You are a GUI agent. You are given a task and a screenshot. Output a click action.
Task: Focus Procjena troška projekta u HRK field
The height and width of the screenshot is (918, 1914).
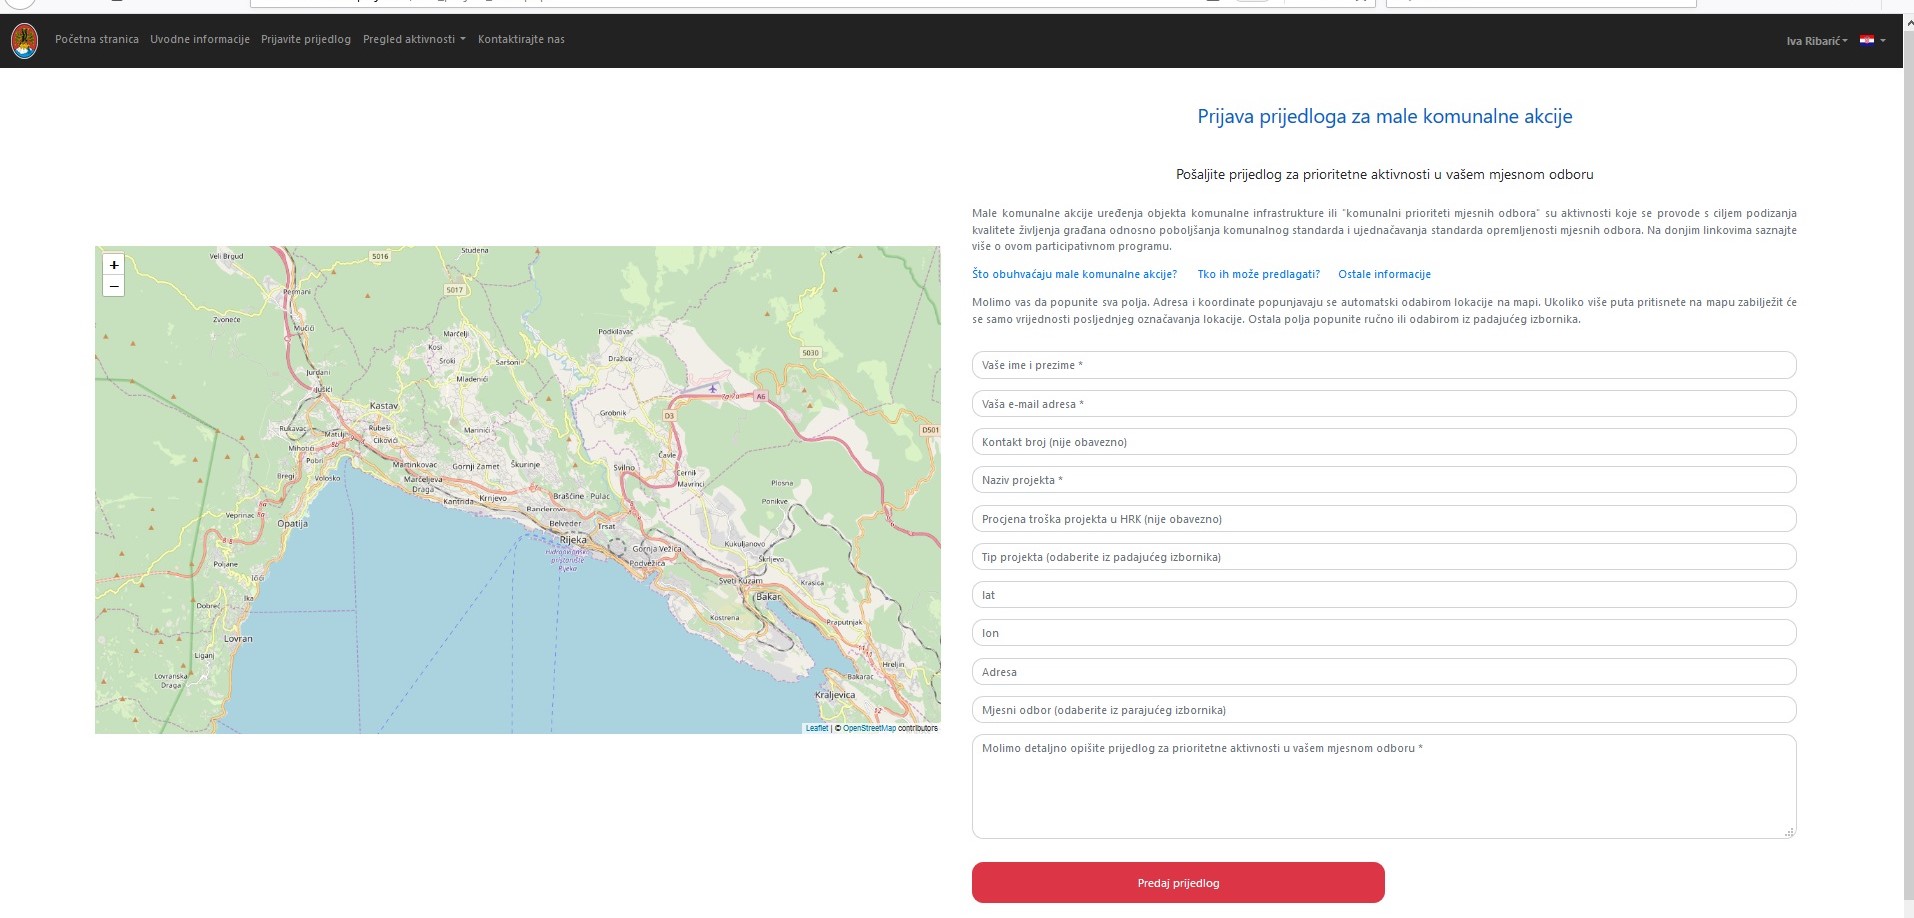coord(1384,519)
